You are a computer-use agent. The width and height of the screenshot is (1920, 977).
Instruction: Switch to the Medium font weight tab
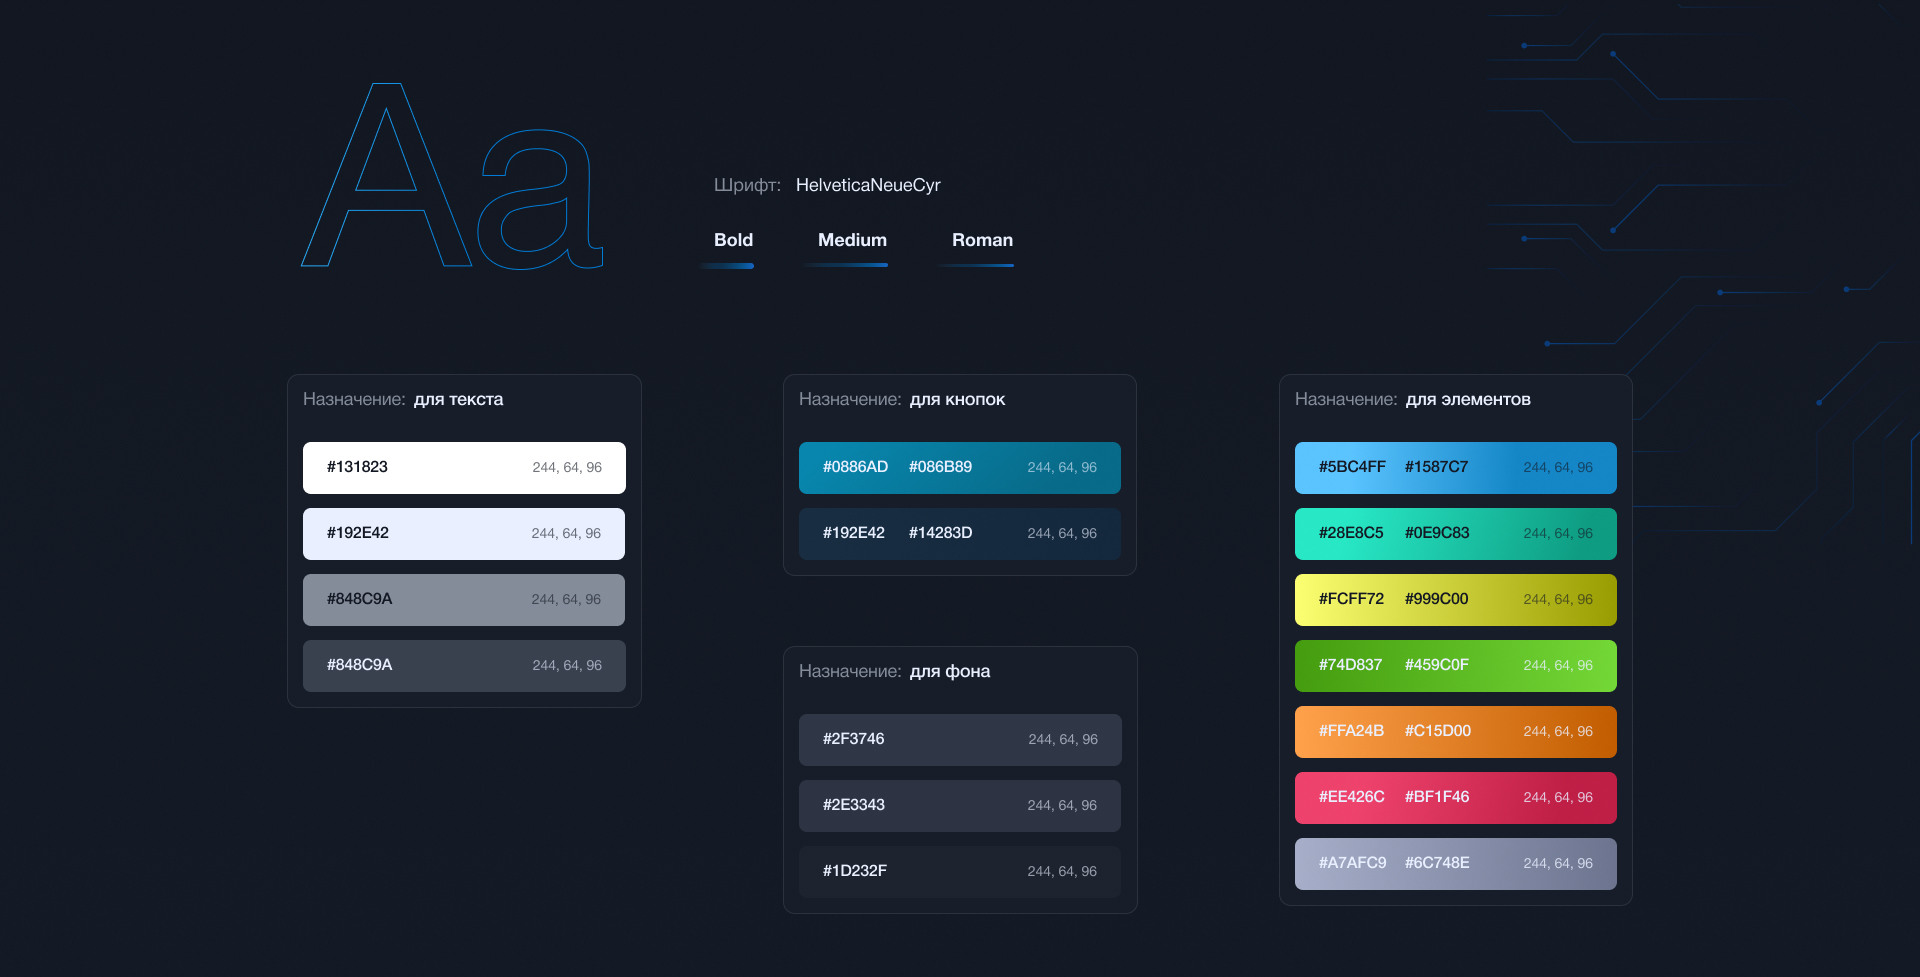pyautogui.click(x=852, y=240)
